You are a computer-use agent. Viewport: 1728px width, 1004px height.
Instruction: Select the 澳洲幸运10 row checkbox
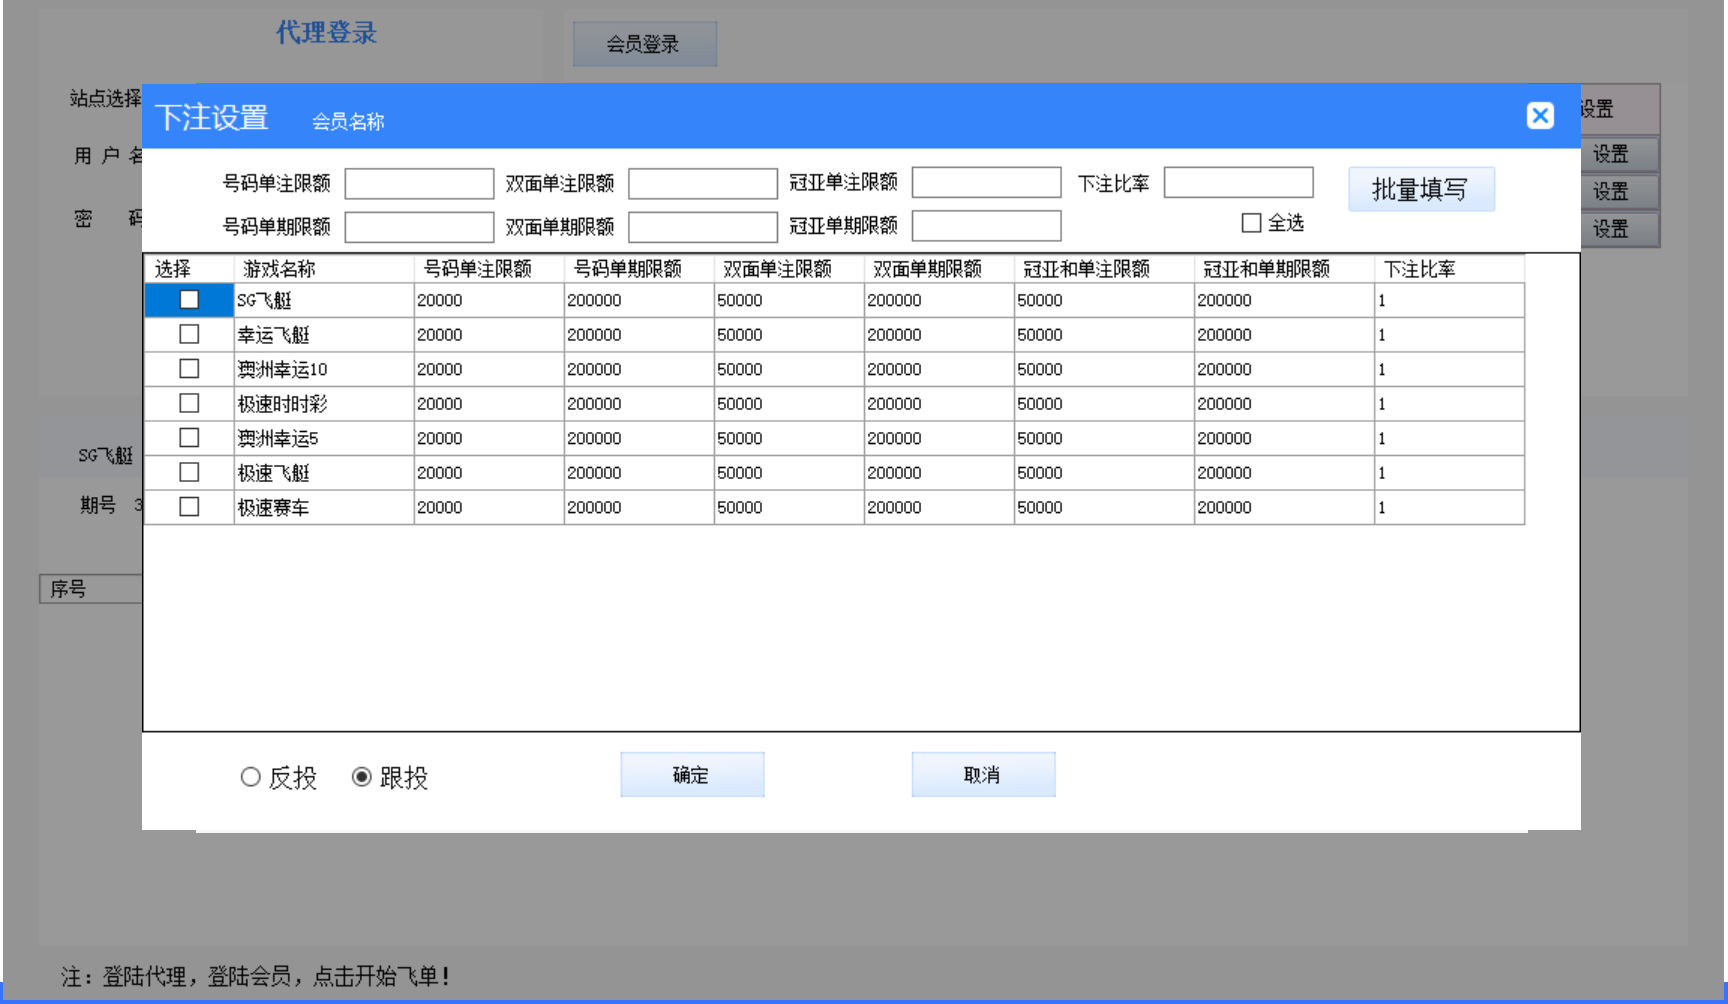tap(189, 369)
